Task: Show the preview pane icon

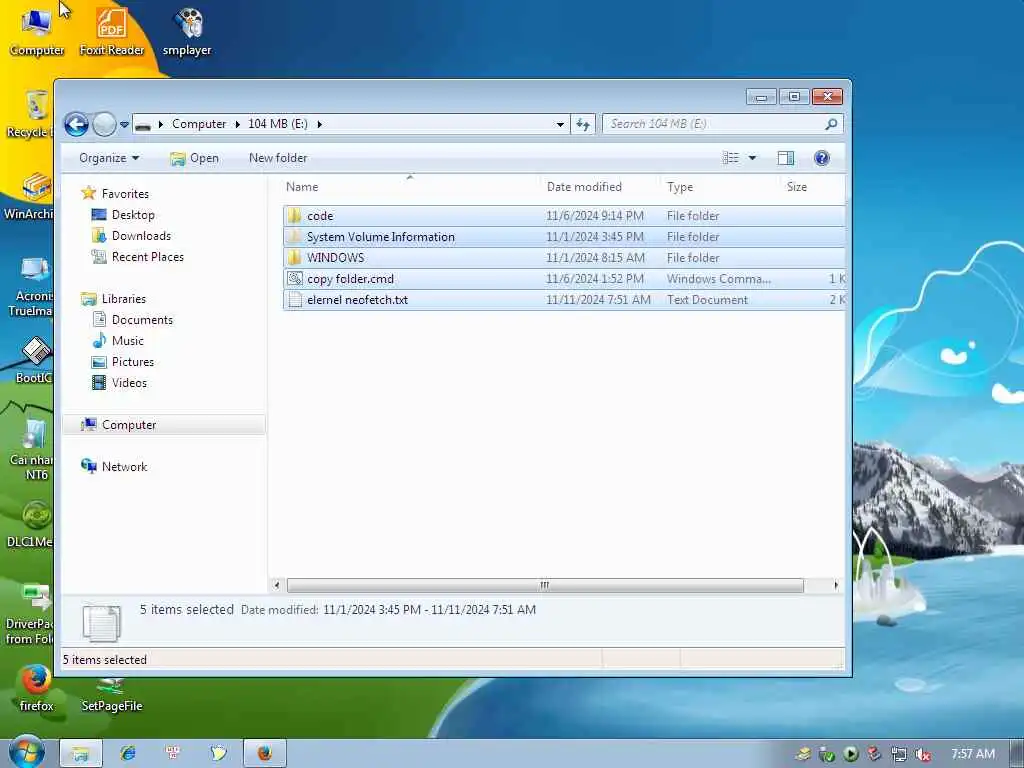Action: [786, 158]
